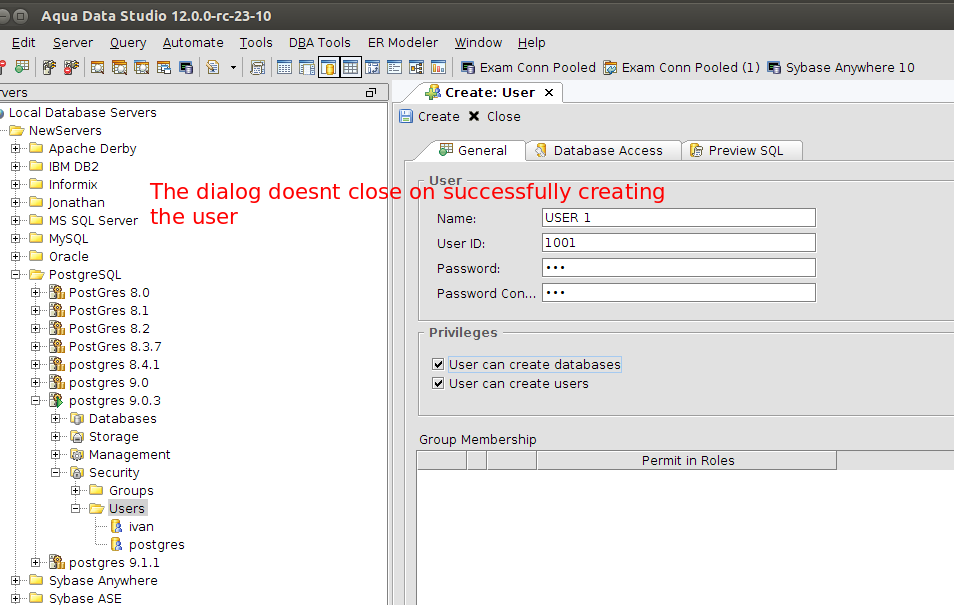Click into the Name field

[678, 218]
